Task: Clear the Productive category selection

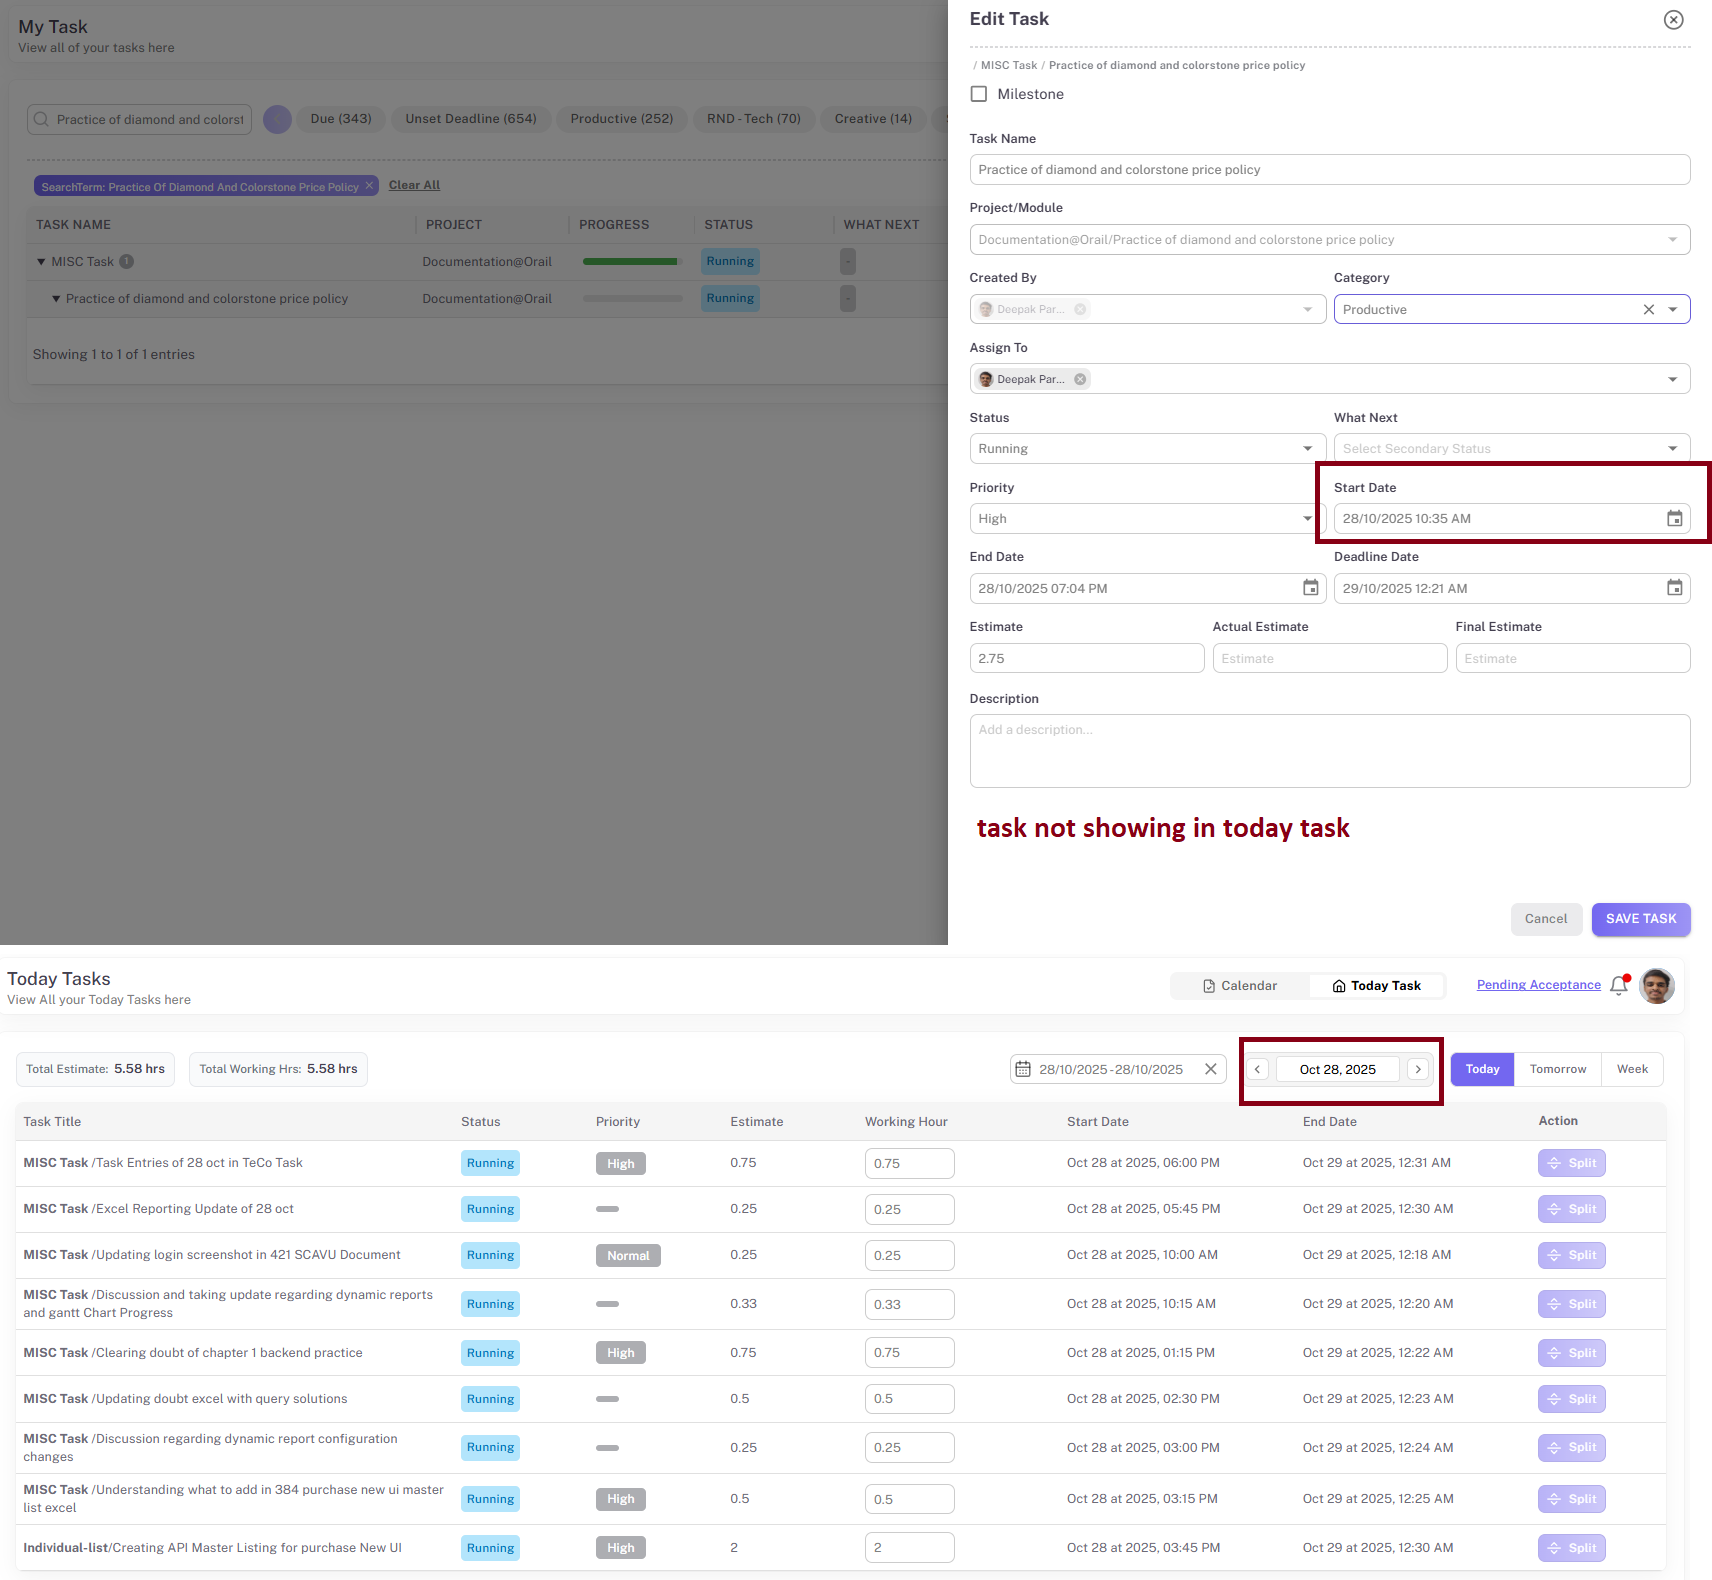Action: pyautogui.click(x=1648, y=310)
